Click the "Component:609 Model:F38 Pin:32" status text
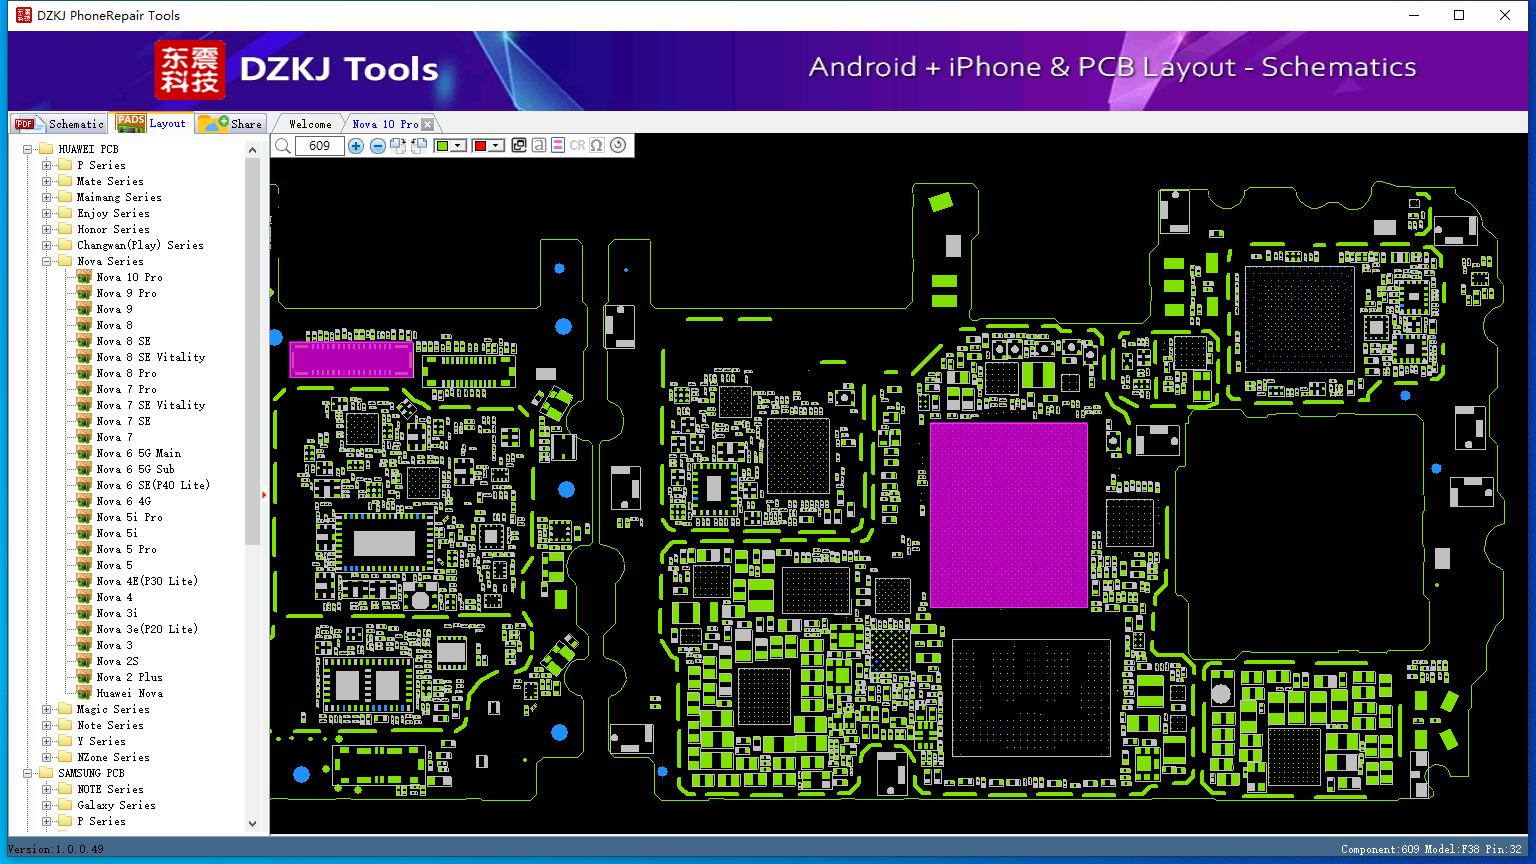This screenshot has height=864, width=1536. tap(1431, 849)
